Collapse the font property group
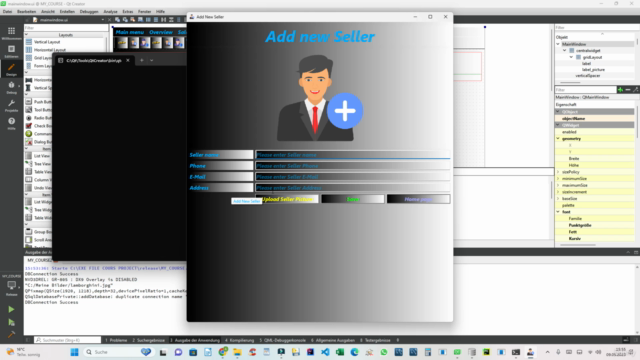The width and height of the screenshot is (640, 360). pyautogui.click(x=558, y=212)
